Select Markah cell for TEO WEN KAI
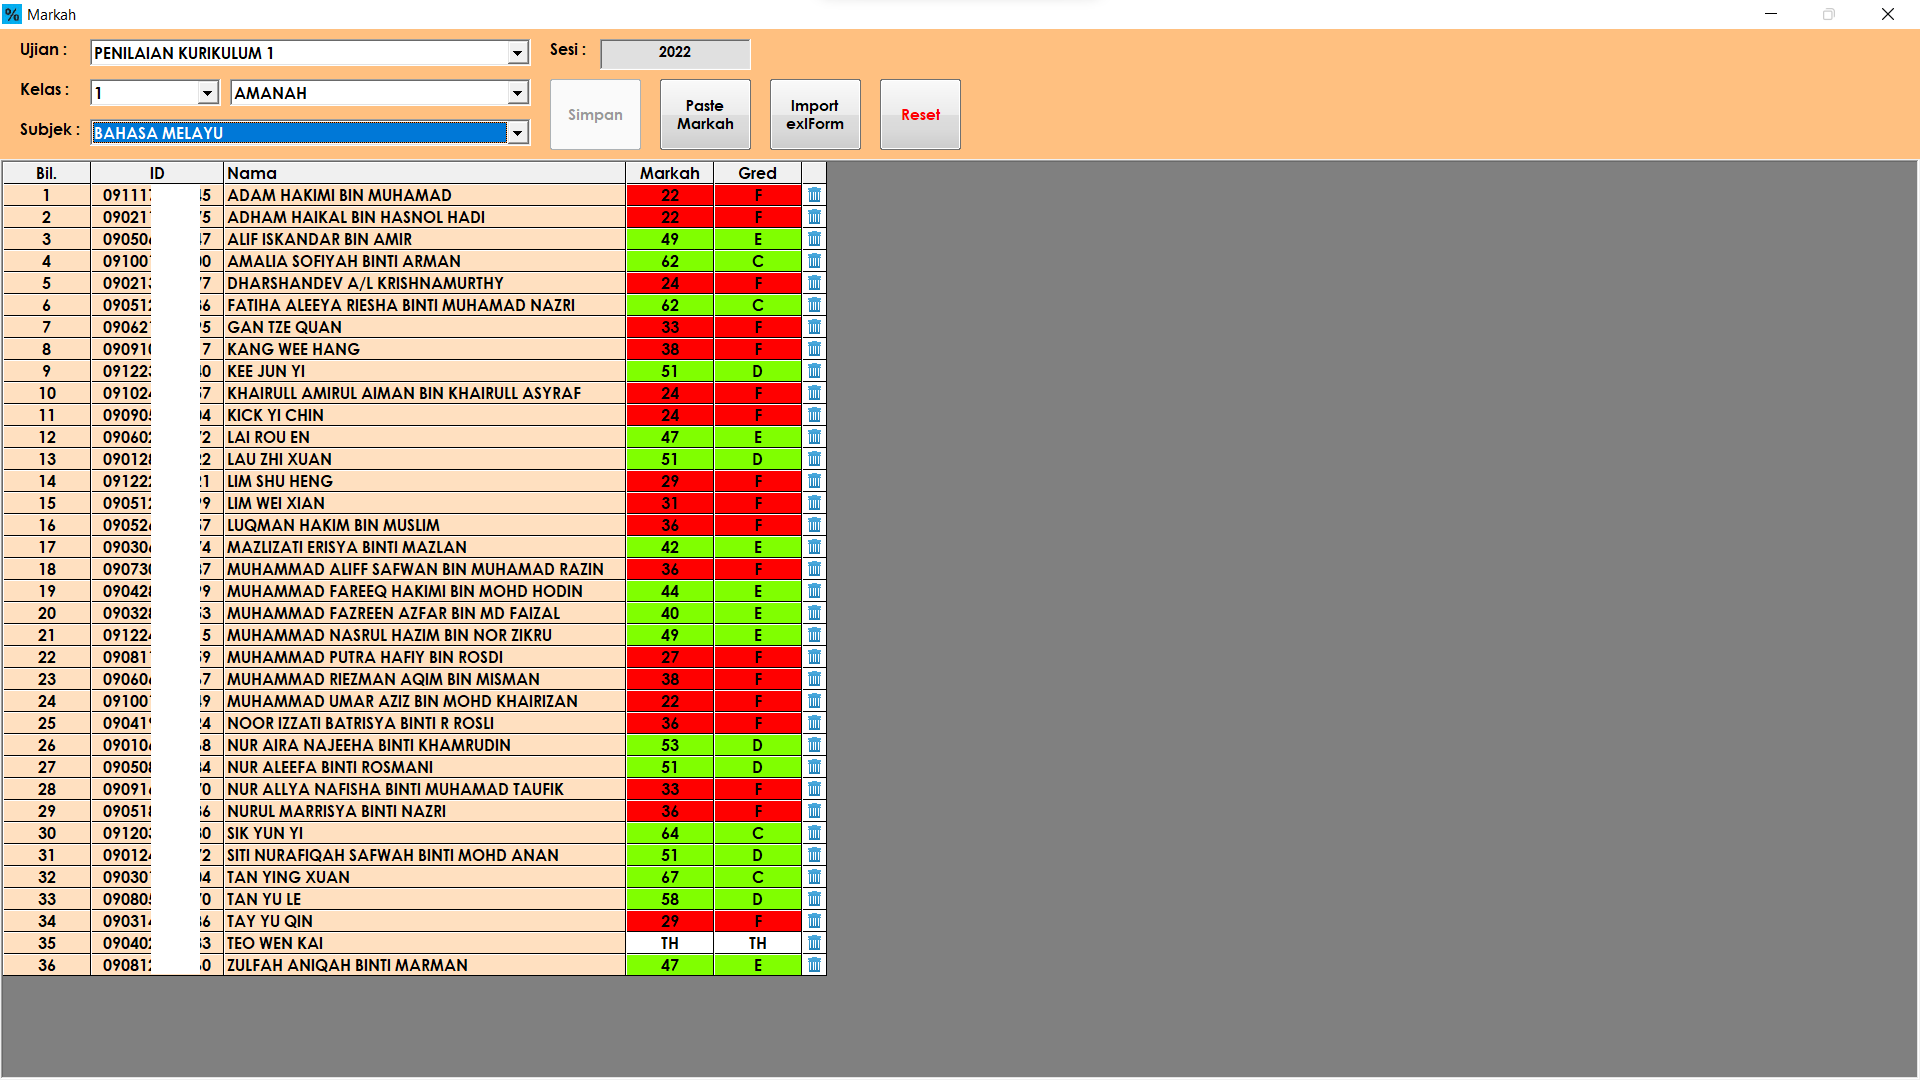 669,943
